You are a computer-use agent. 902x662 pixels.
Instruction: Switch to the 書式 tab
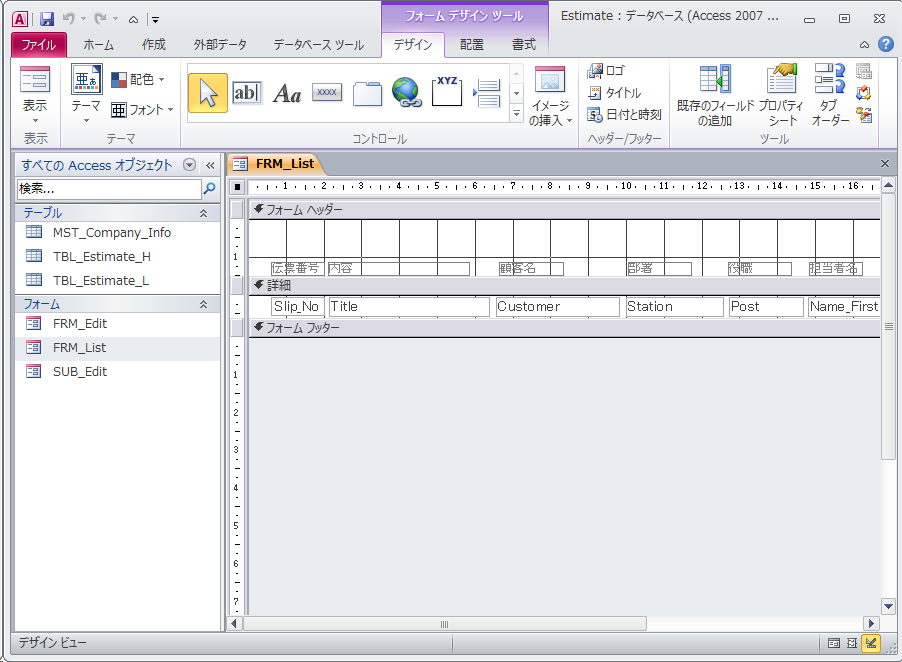coord(523,45)
